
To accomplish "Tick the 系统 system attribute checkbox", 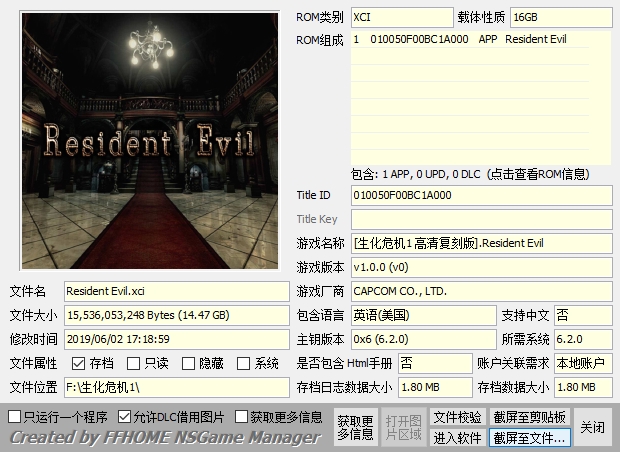I will 243,364.
